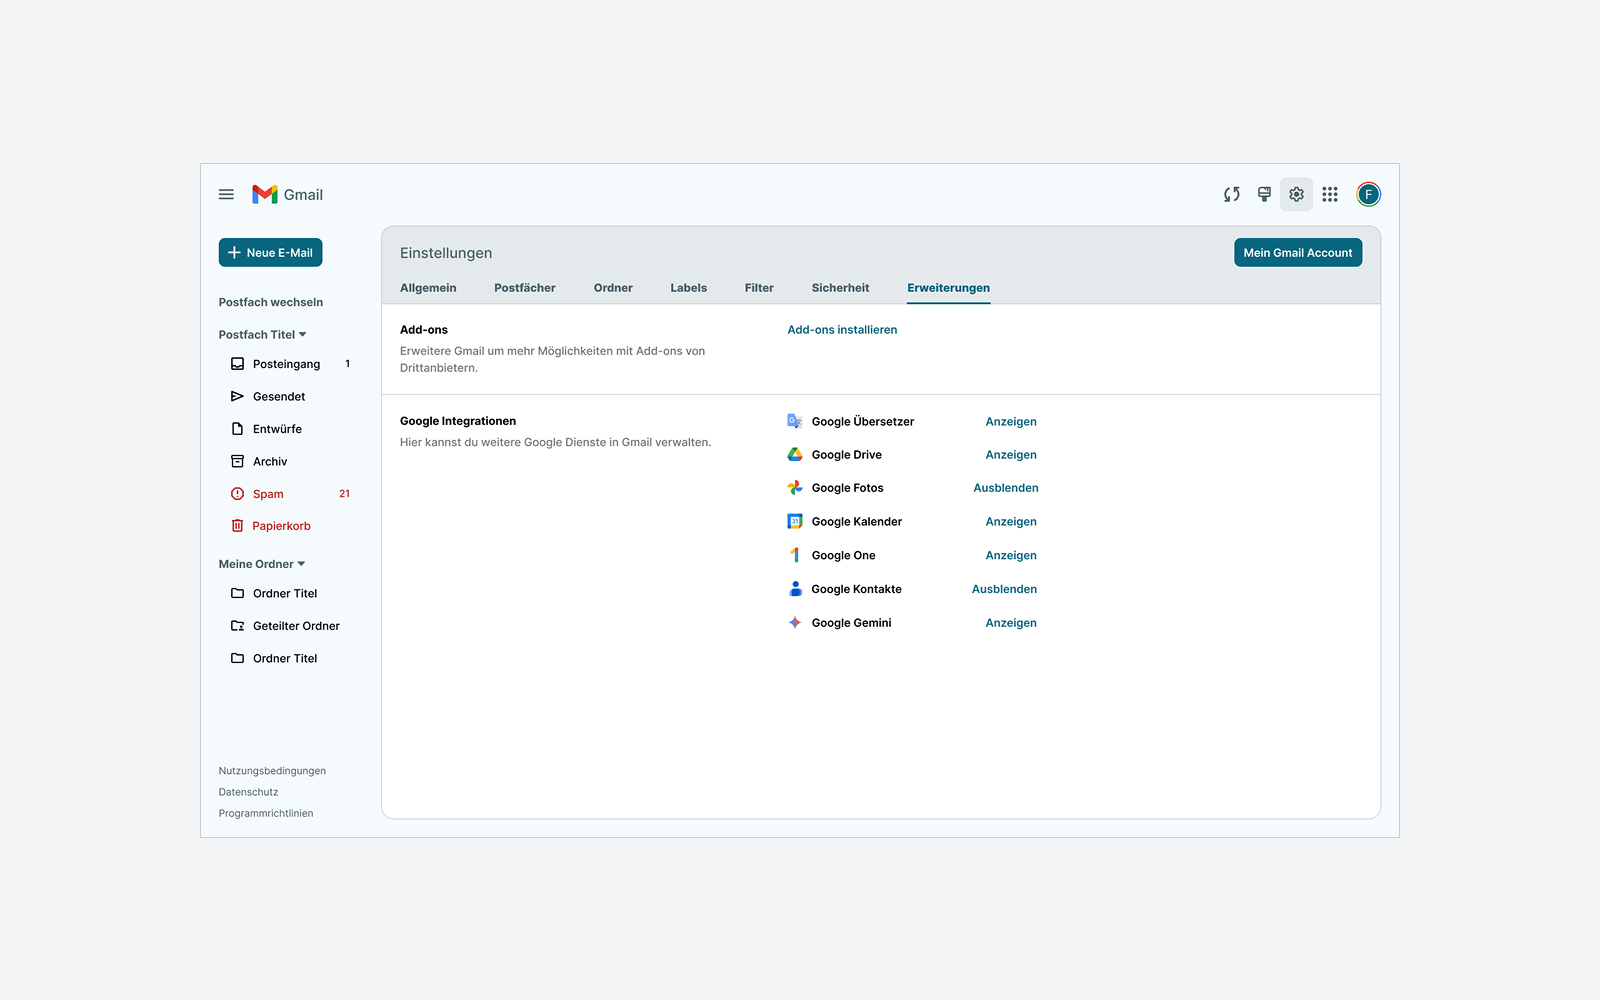This screenshot has width=1600, height=1000.
Task: Open the Nutzungsbedingungen link
Action: [x=272, y=771]
